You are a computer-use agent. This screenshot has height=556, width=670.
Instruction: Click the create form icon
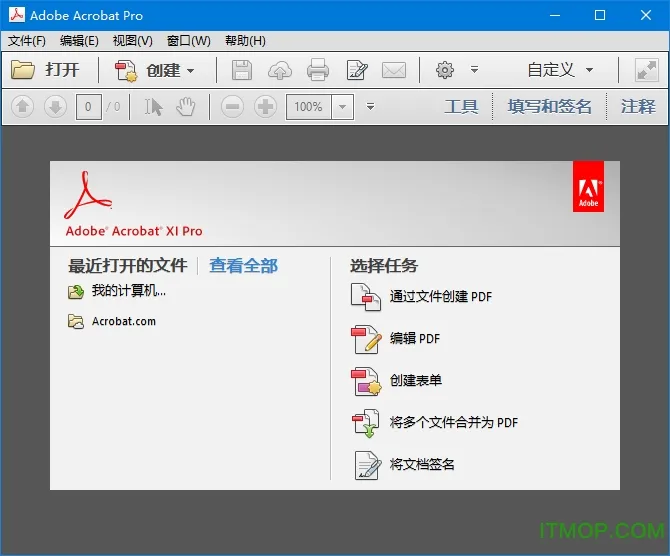coord(366,381)
